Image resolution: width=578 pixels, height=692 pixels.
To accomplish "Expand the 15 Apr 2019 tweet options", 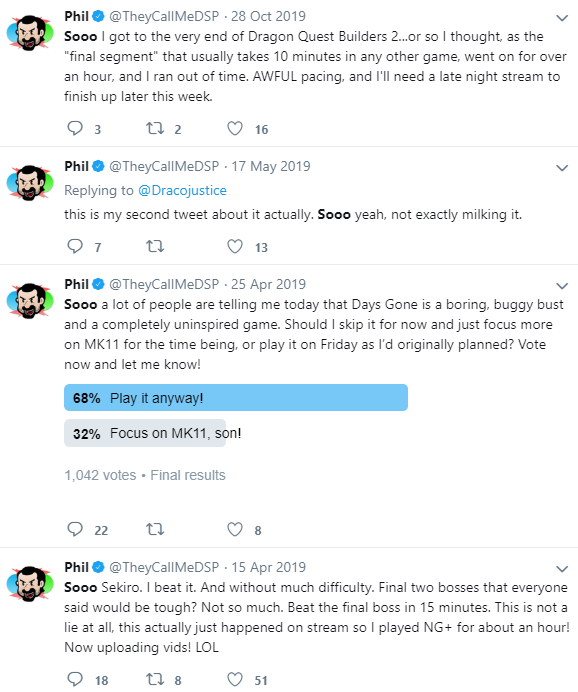I will [x=562, y=569].
